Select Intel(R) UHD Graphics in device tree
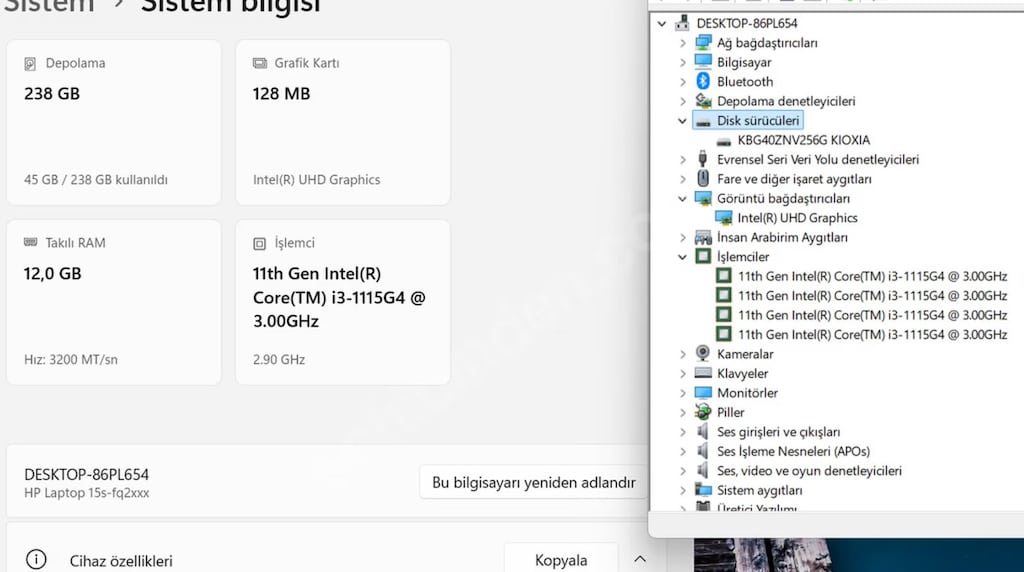 (x=797, y=218)
